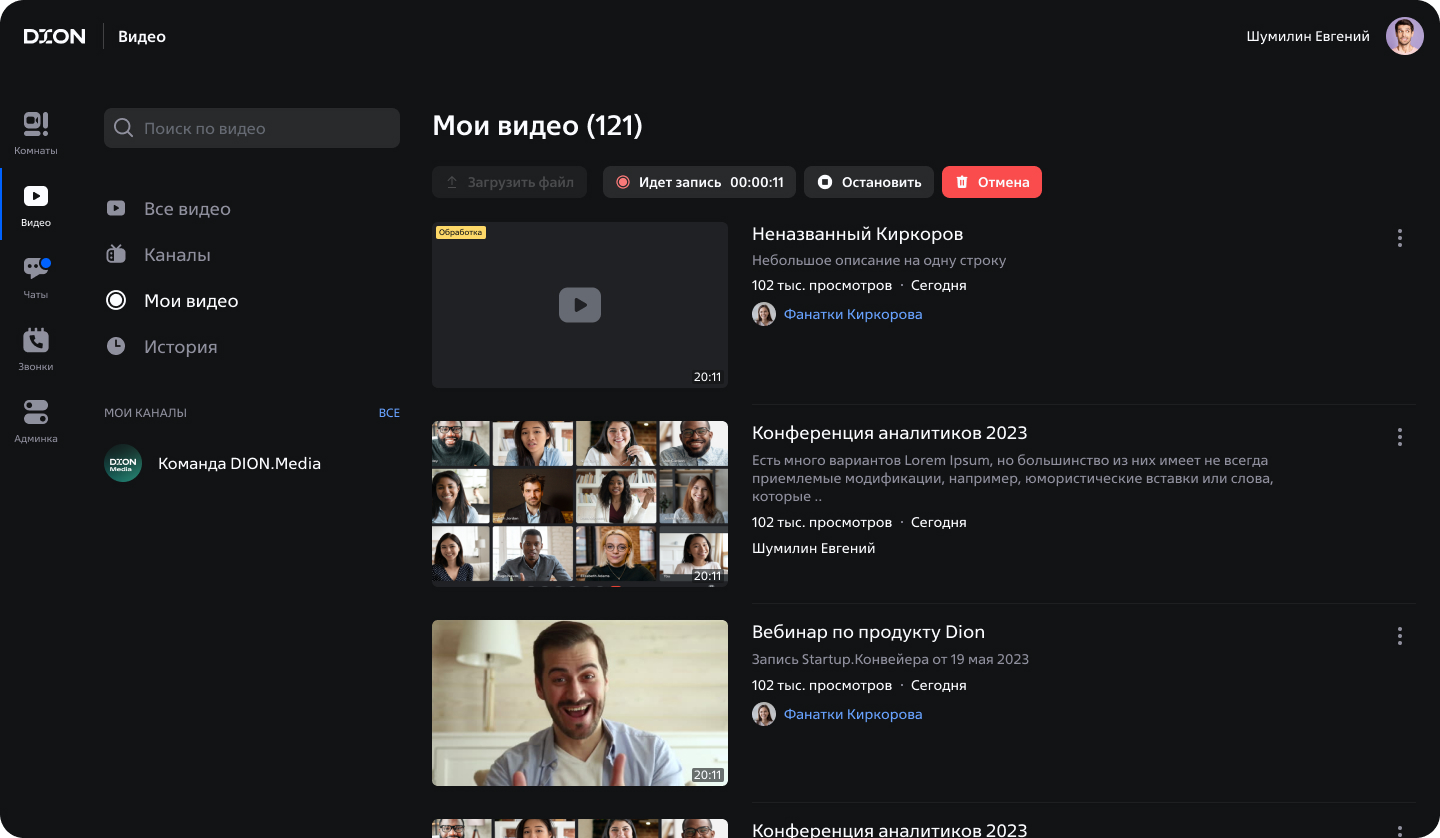The height and width of the screenshot is (838, 1440).
Task: Open the Вебинар по продукту Dion thumbnail
Action: 580,703
